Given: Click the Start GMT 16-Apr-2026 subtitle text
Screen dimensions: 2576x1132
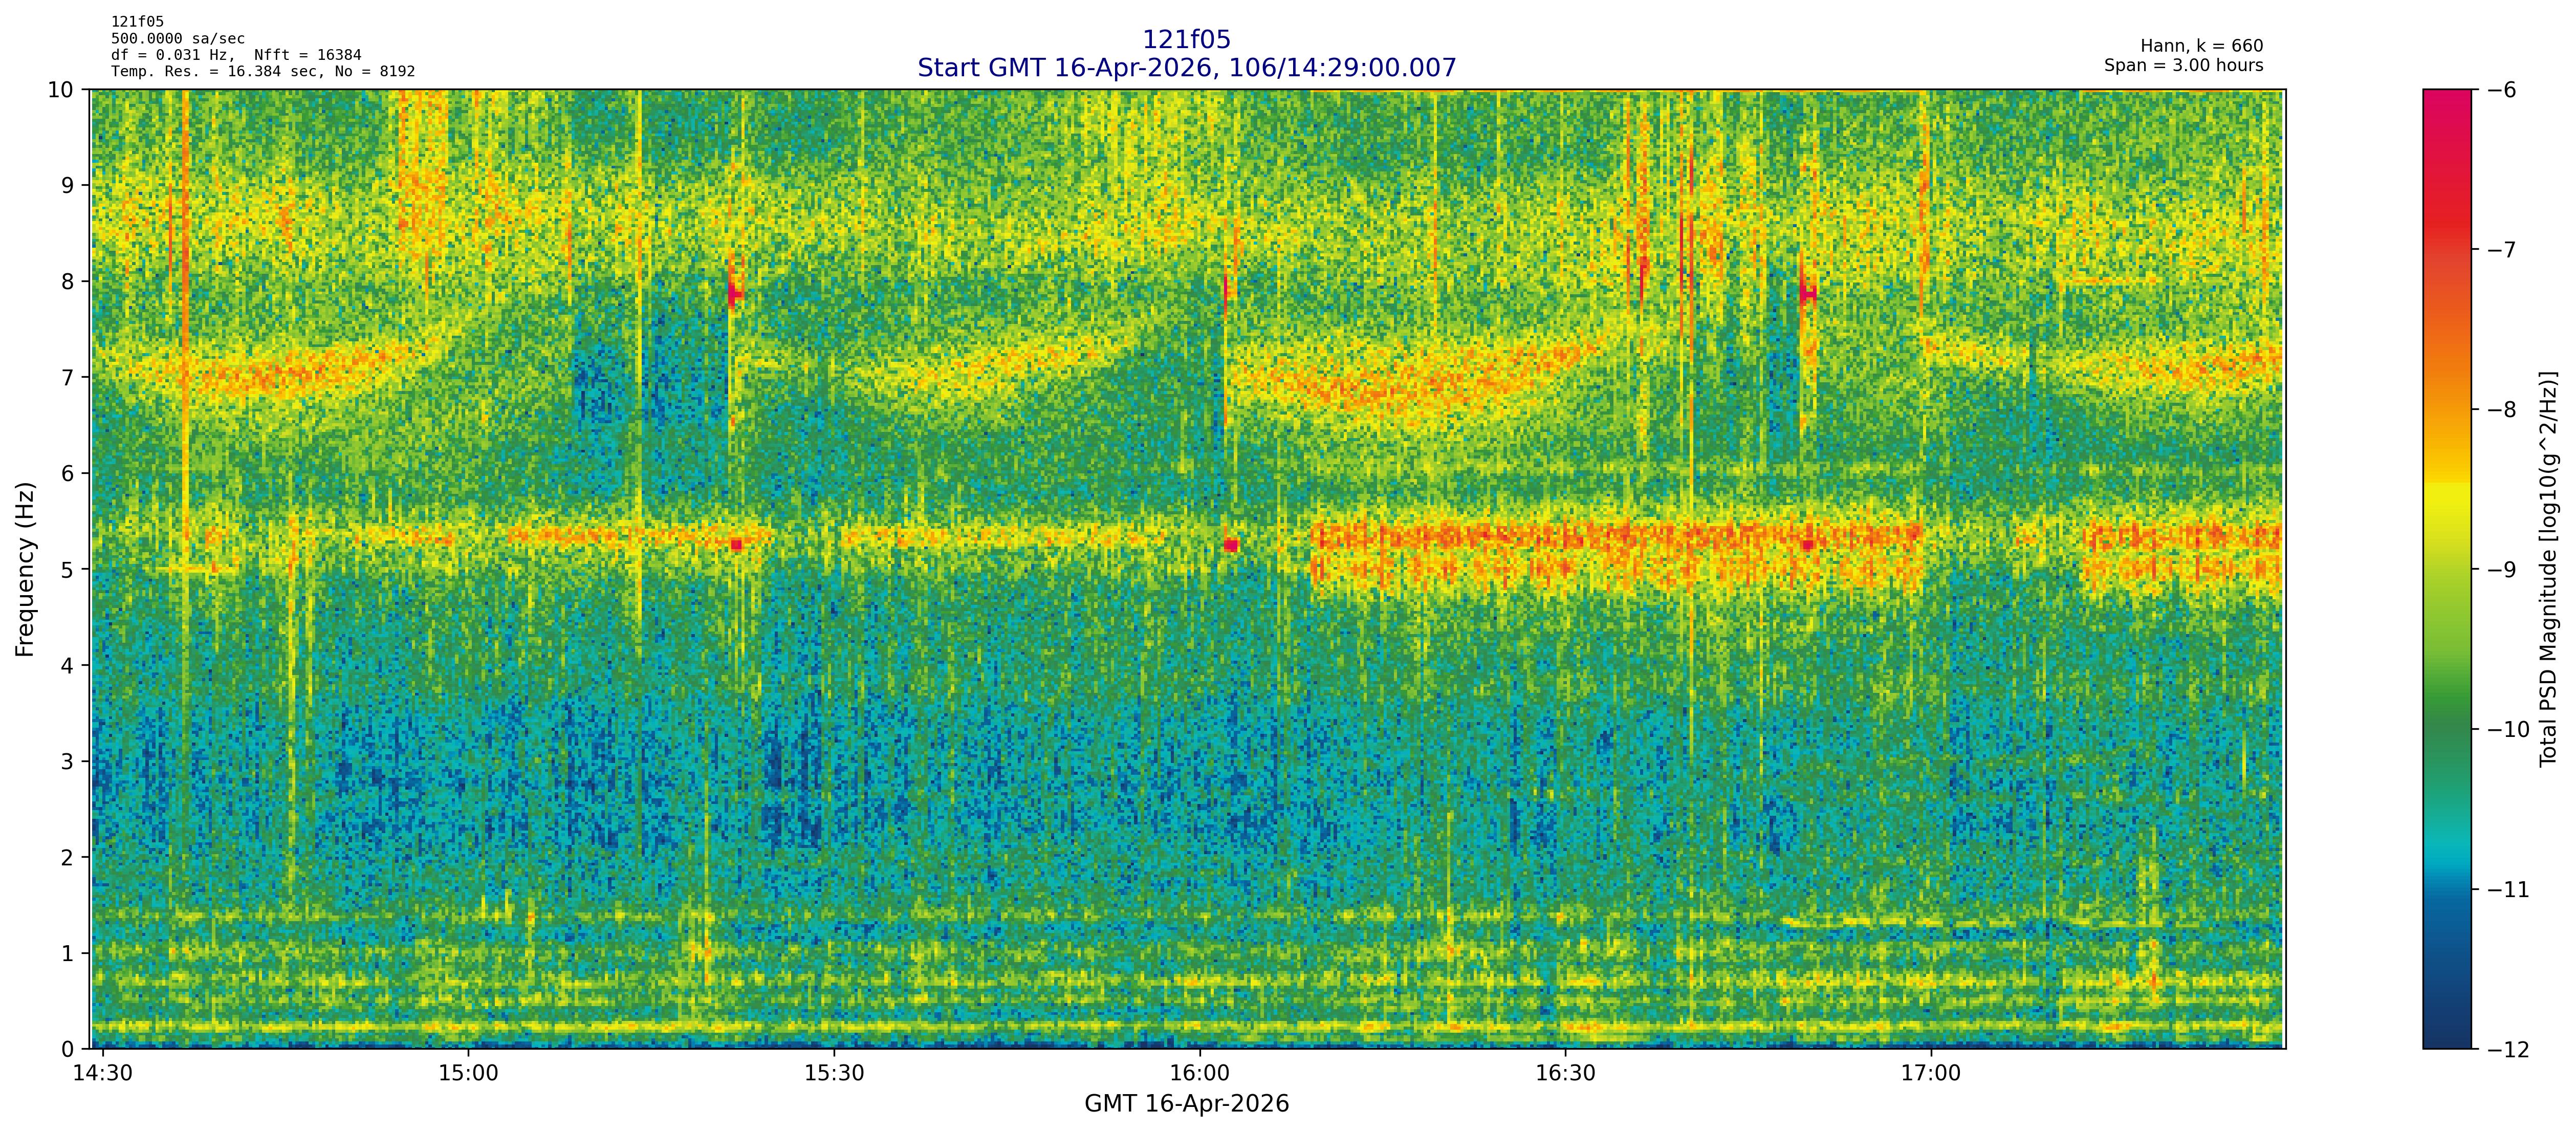Looking at the screenshot, I should click(x=1186, y=68).
